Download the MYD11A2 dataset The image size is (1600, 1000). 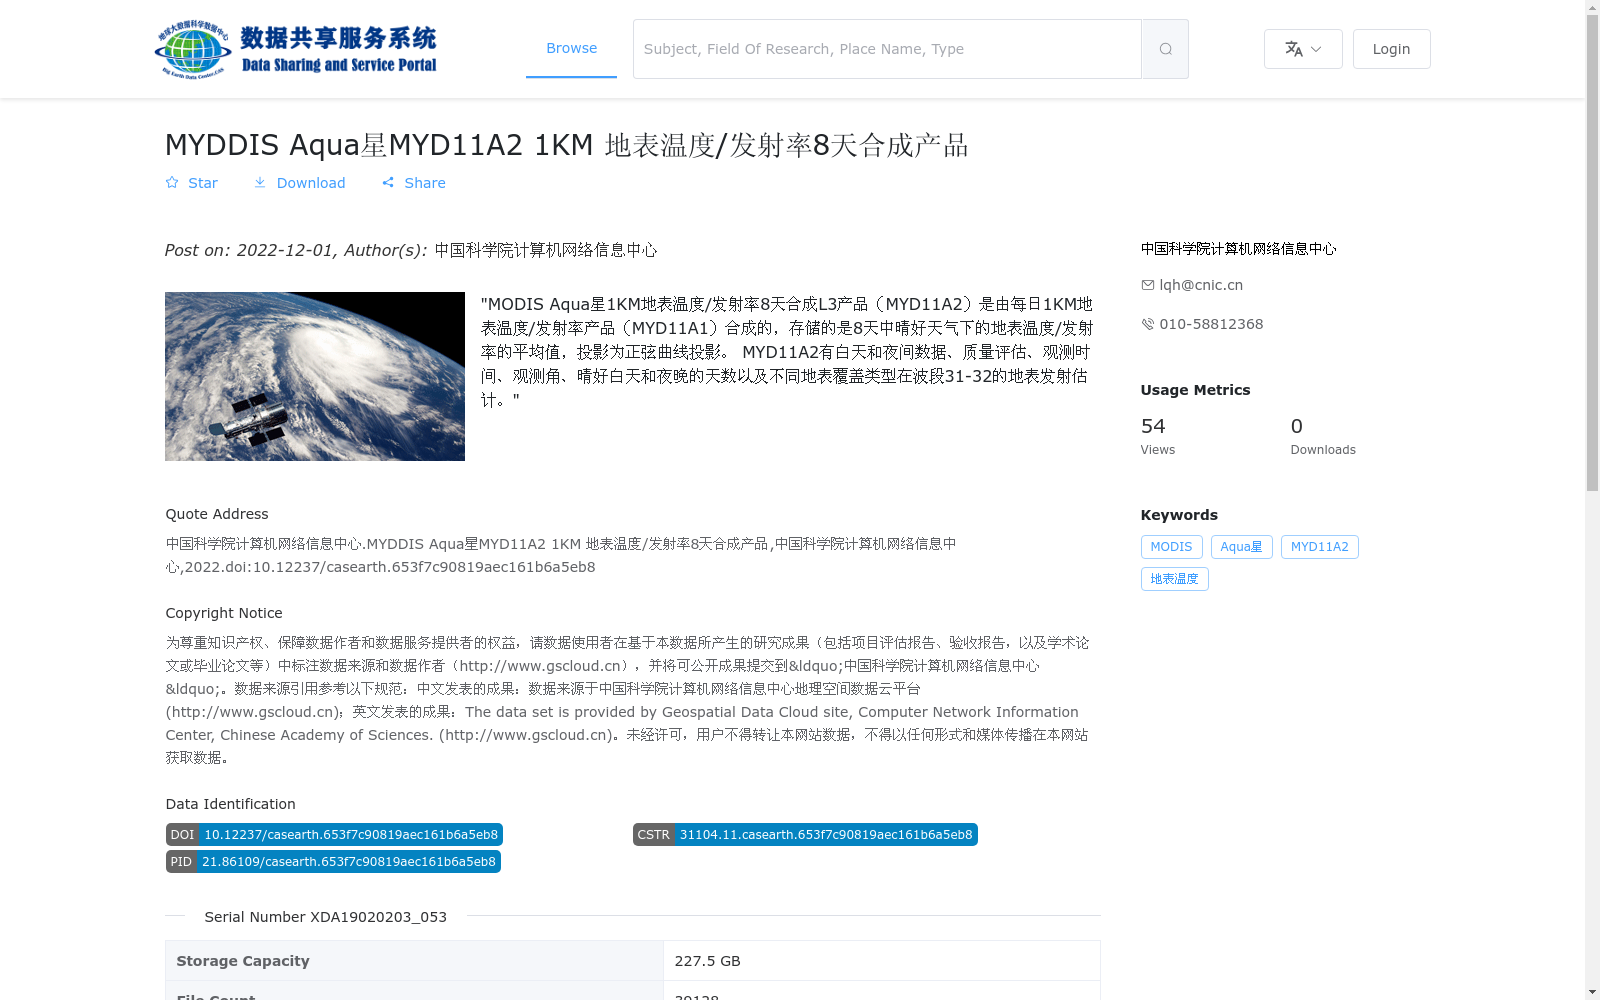[299, 183]
